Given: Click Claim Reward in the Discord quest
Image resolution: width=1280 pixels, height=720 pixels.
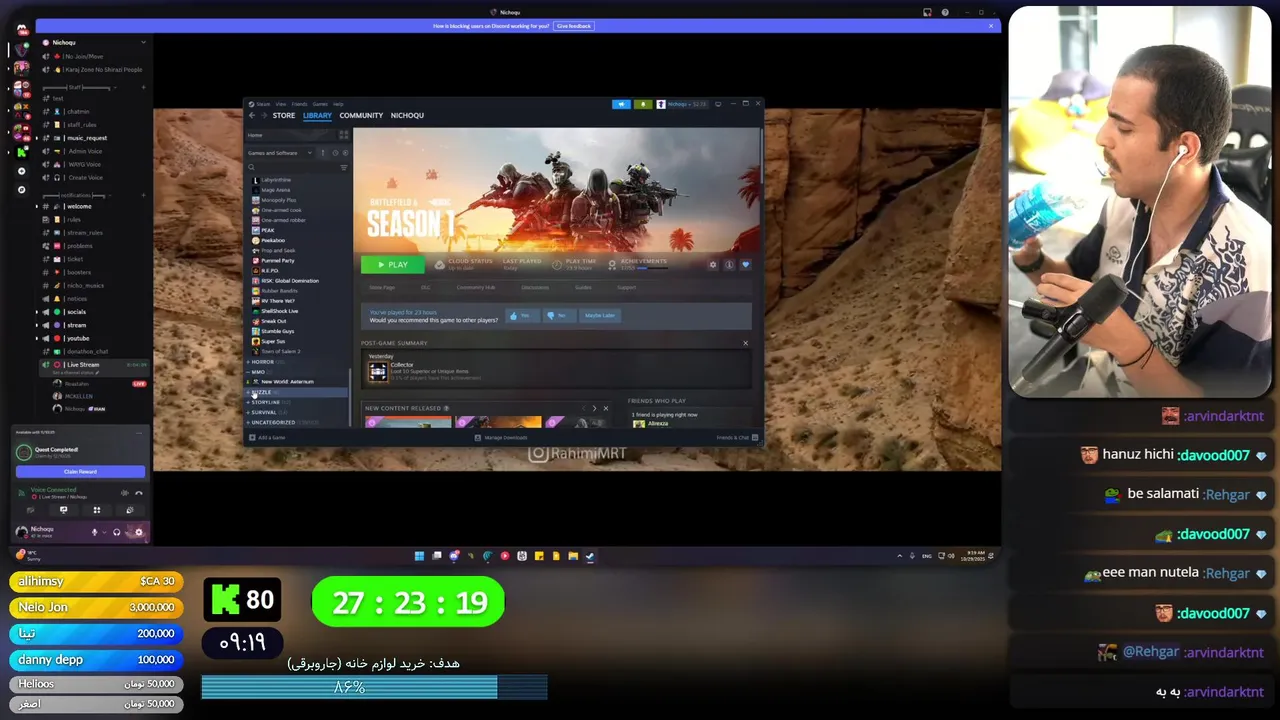Looking at the screenshot, I should point(80,472).
